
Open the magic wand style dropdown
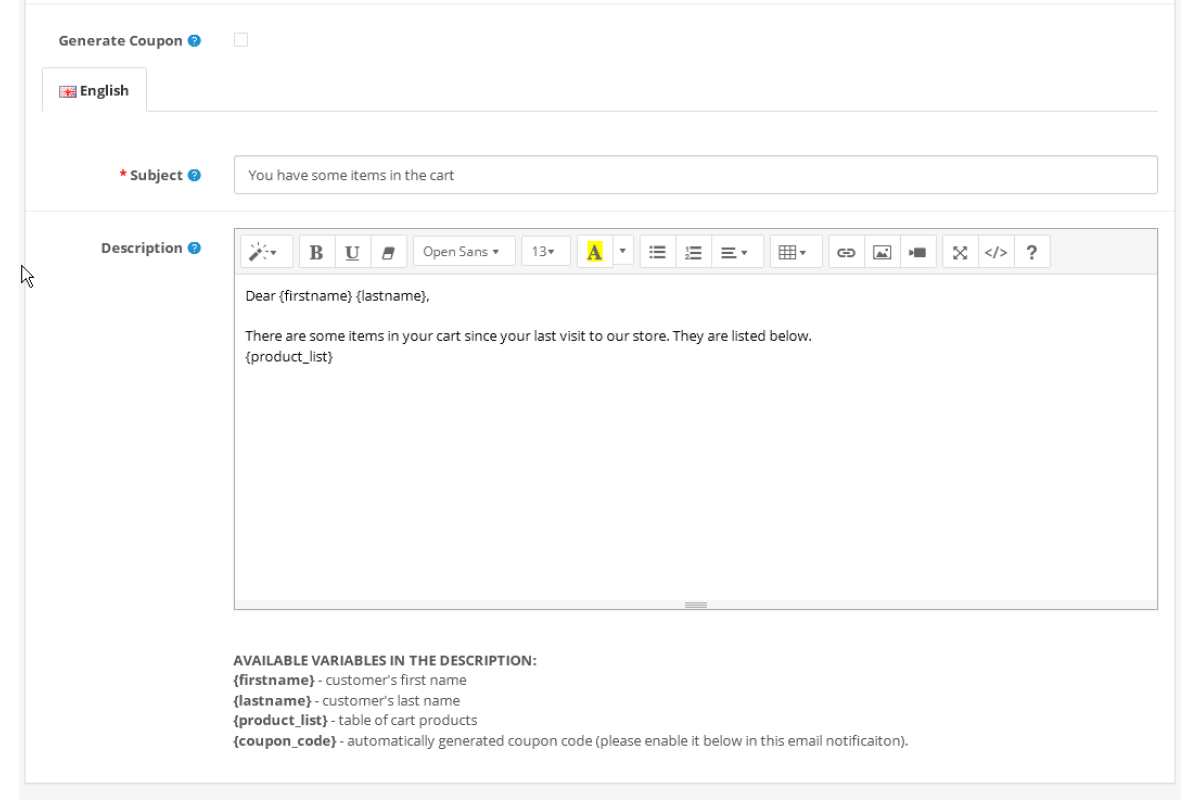(265, 252)
